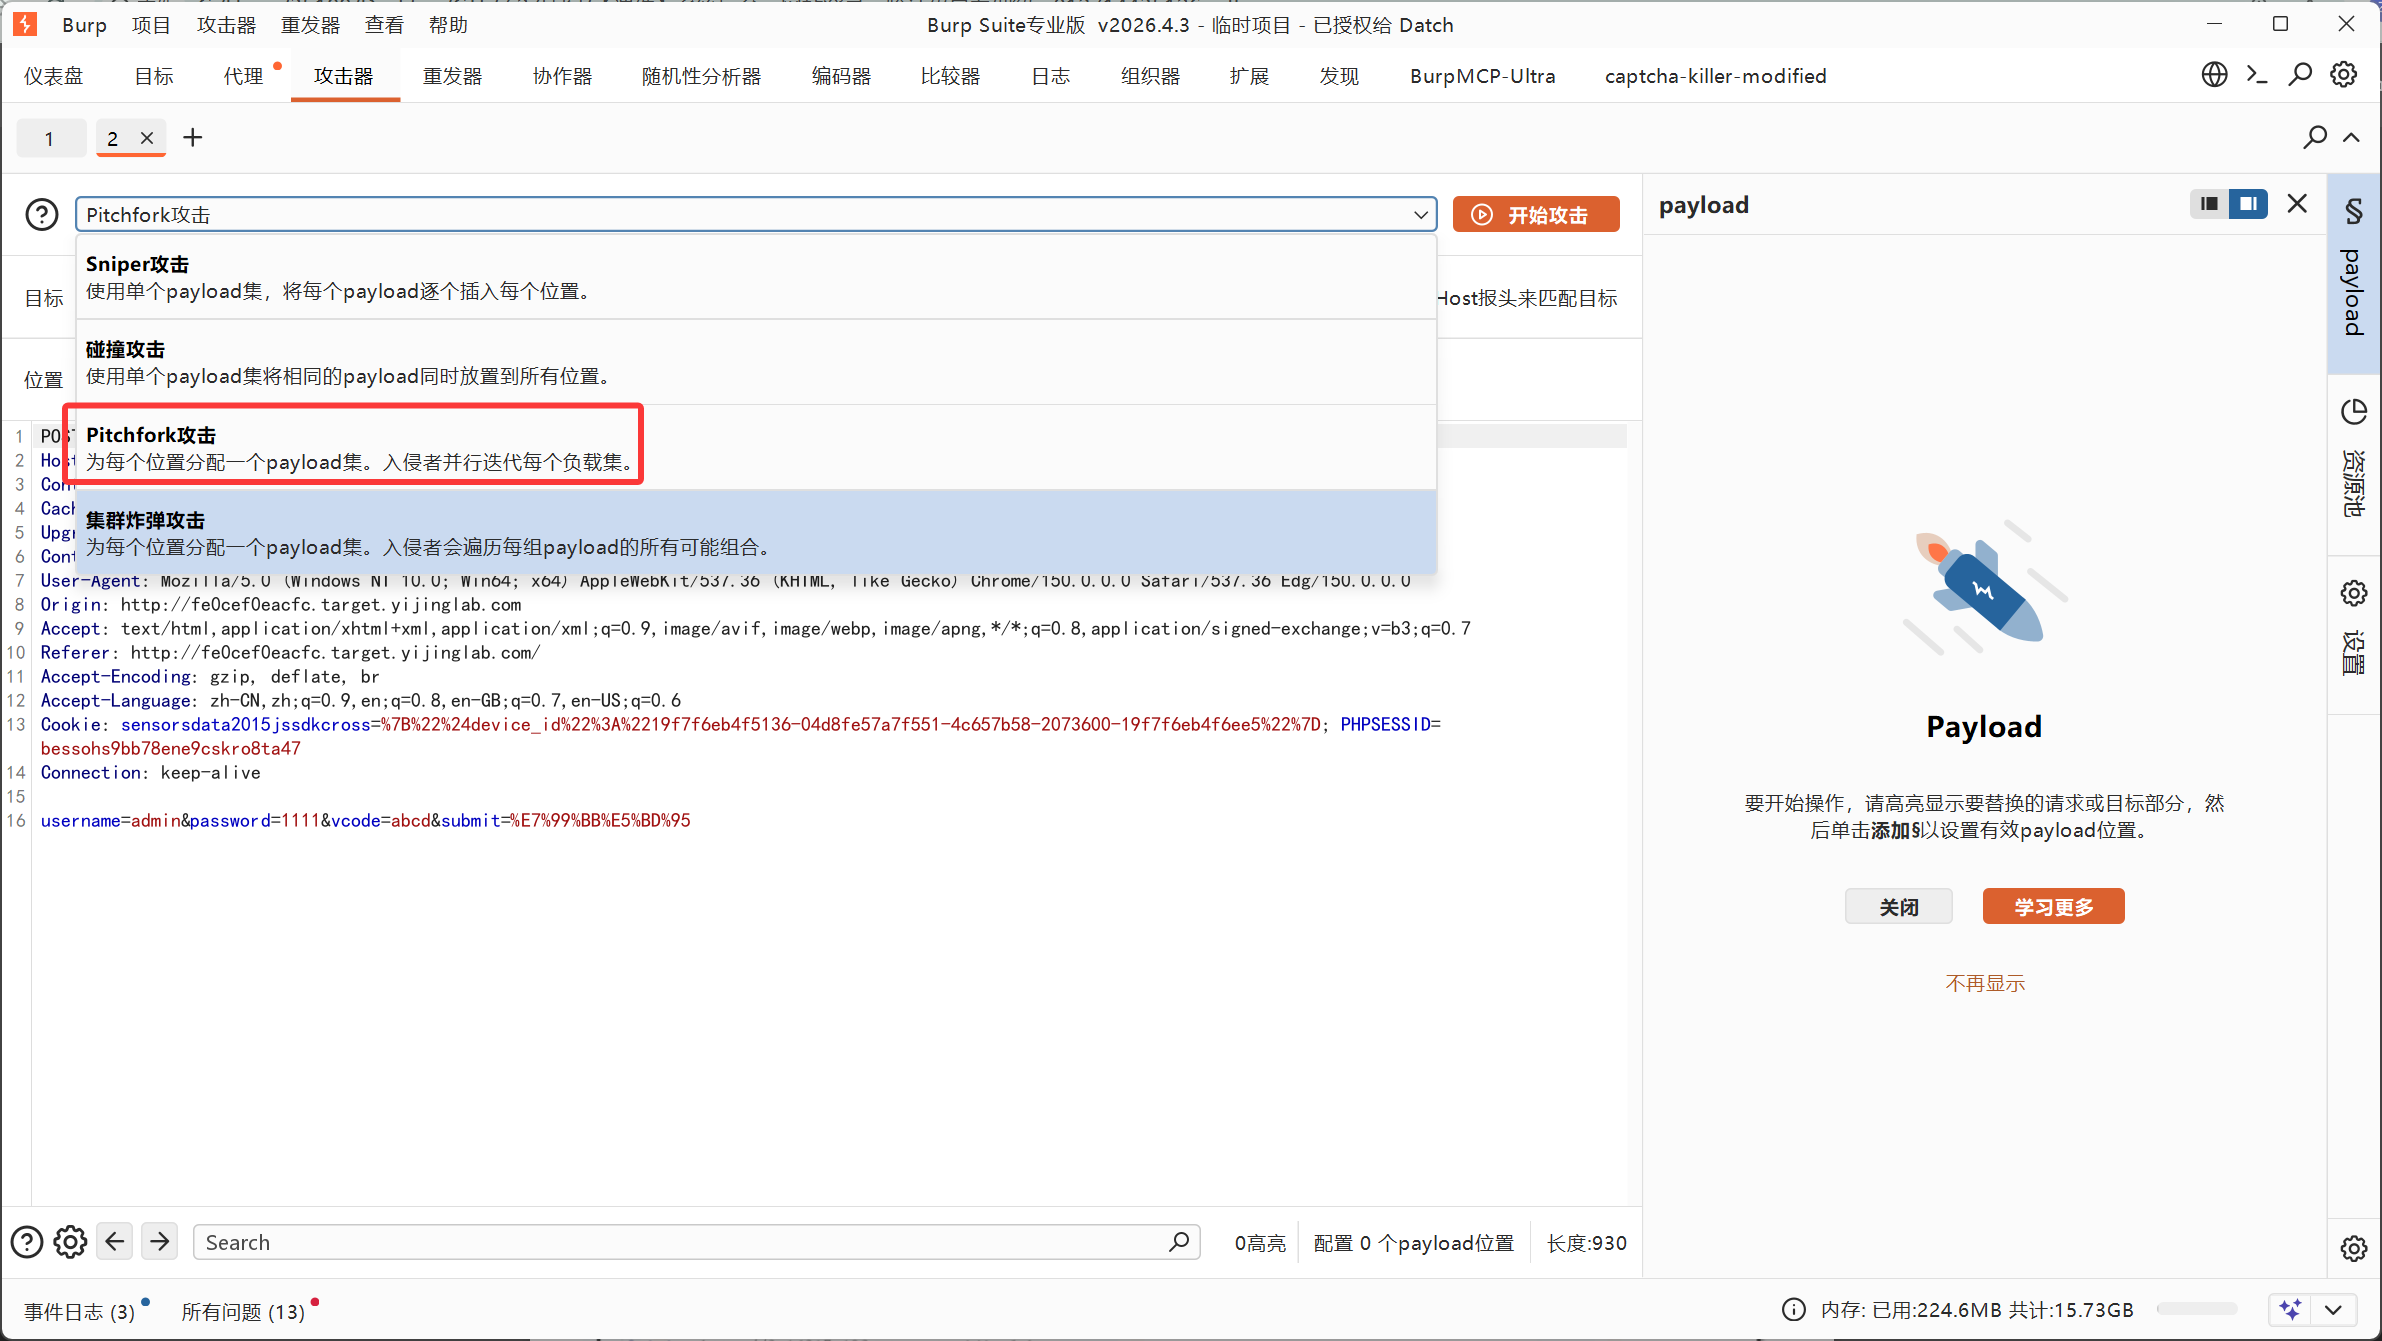Switch to the 仪表盘 tab
The height and width of the screenshot is (1341, 2382).
pyautogui.click(x=54, y=76)
